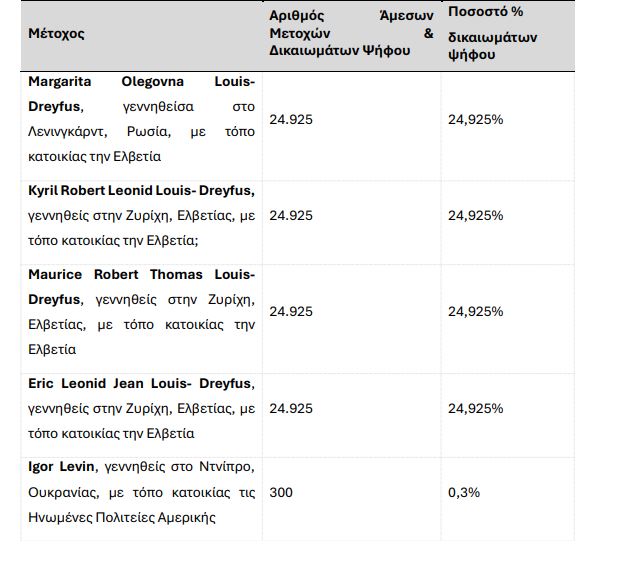
Task: Click the 24.925 share count in Eric's row
Action: click(x=291, y=408)
